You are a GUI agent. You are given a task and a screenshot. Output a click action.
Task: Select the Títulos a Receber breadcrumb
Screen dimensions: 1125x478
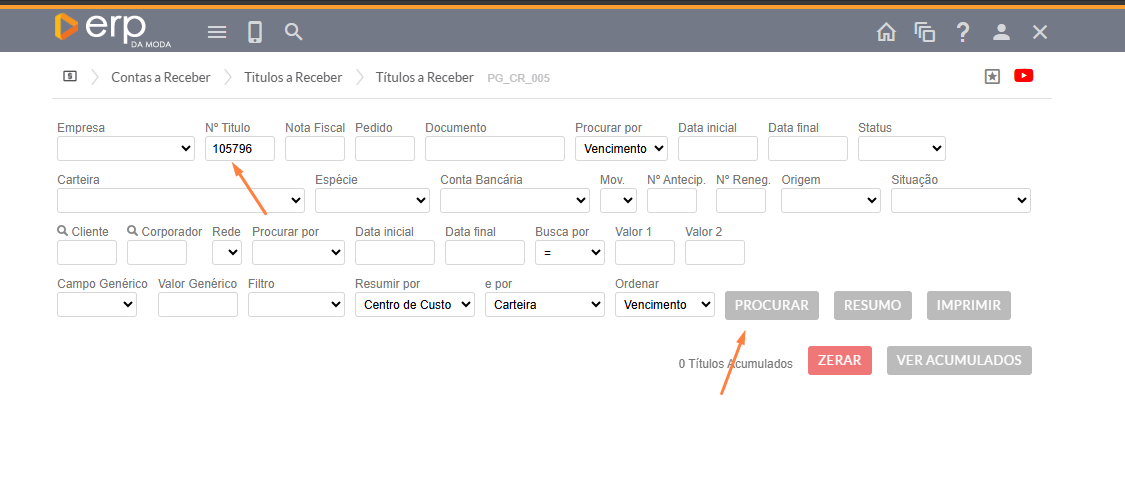[293, 77]
